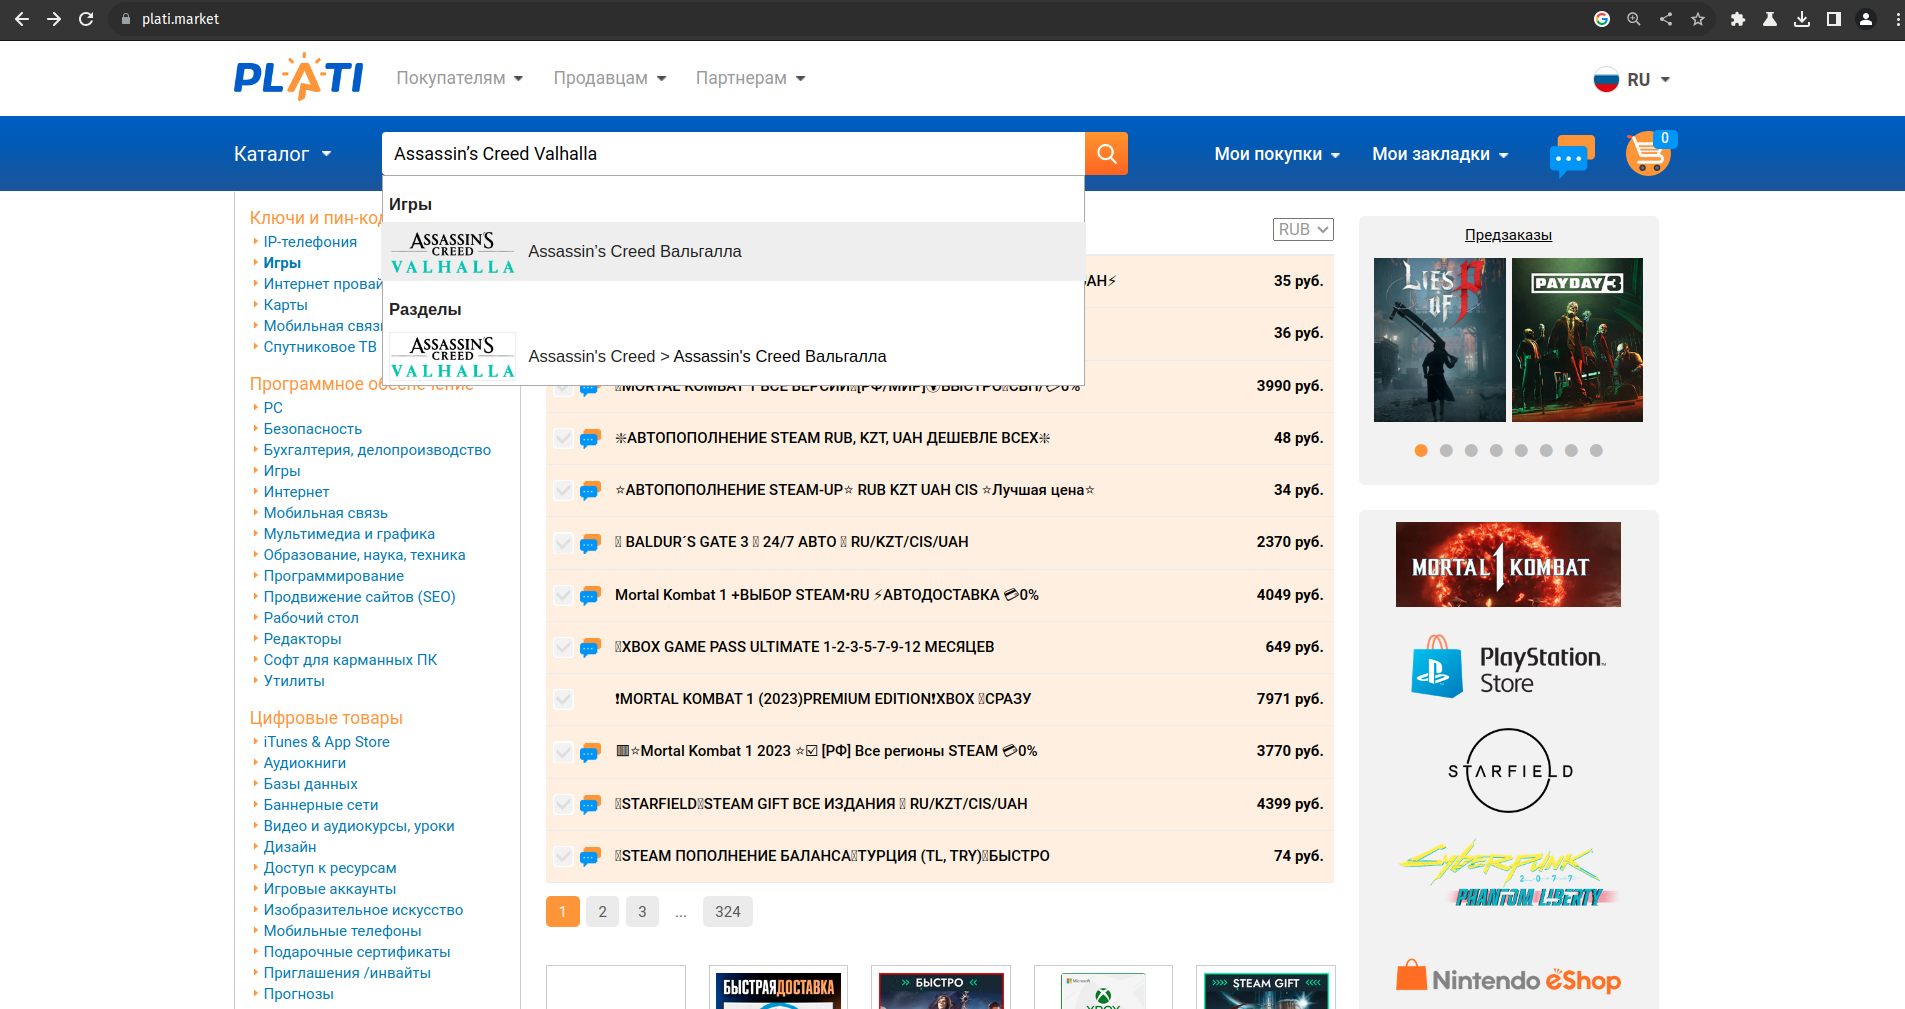Expand the Продавцам menu
Screen dimensions: 1905x1009
click(x=609, y=78)
